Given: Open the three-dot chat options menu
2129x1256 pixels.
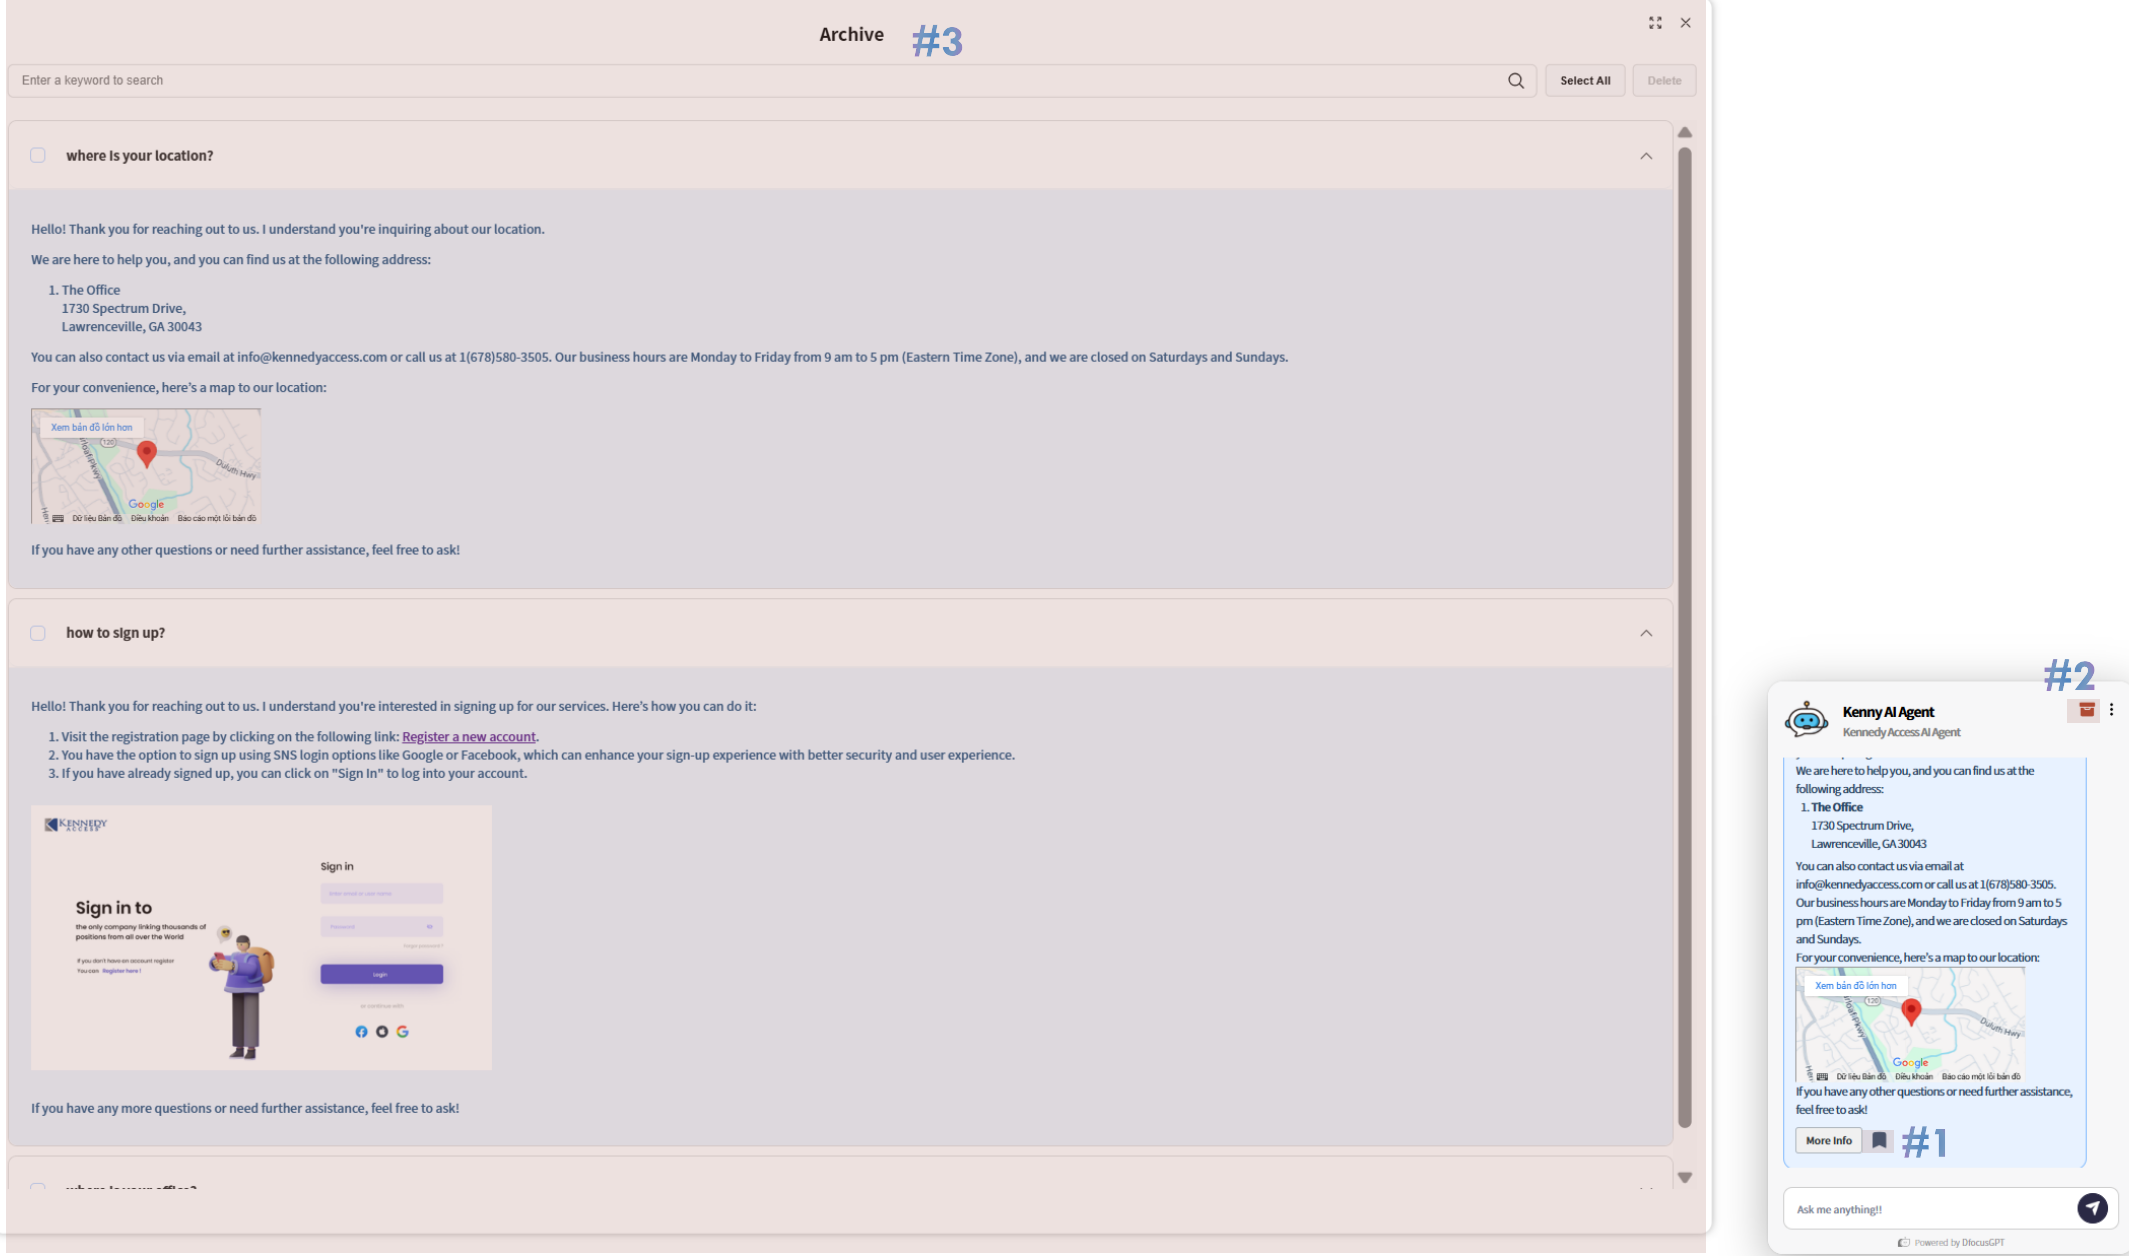Looking at the screenshot, I should [2111, 710].
